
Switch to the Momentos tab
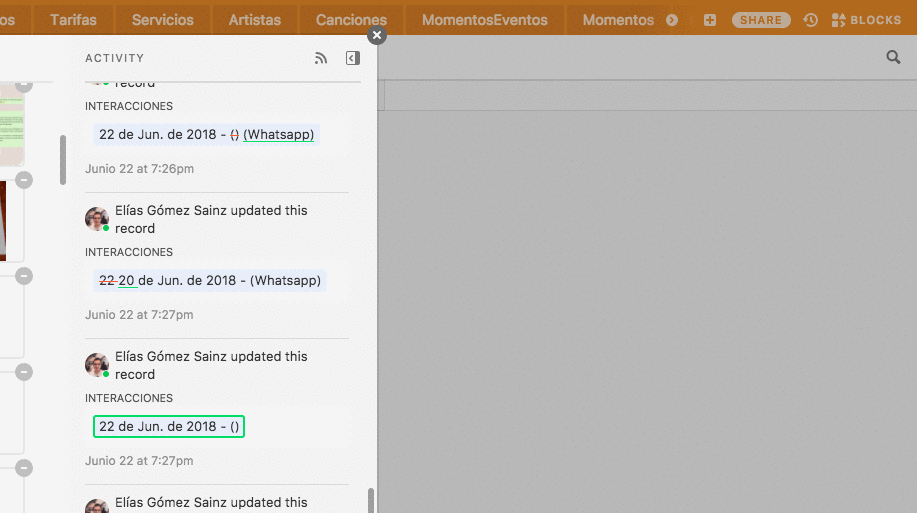pos(618,20)
